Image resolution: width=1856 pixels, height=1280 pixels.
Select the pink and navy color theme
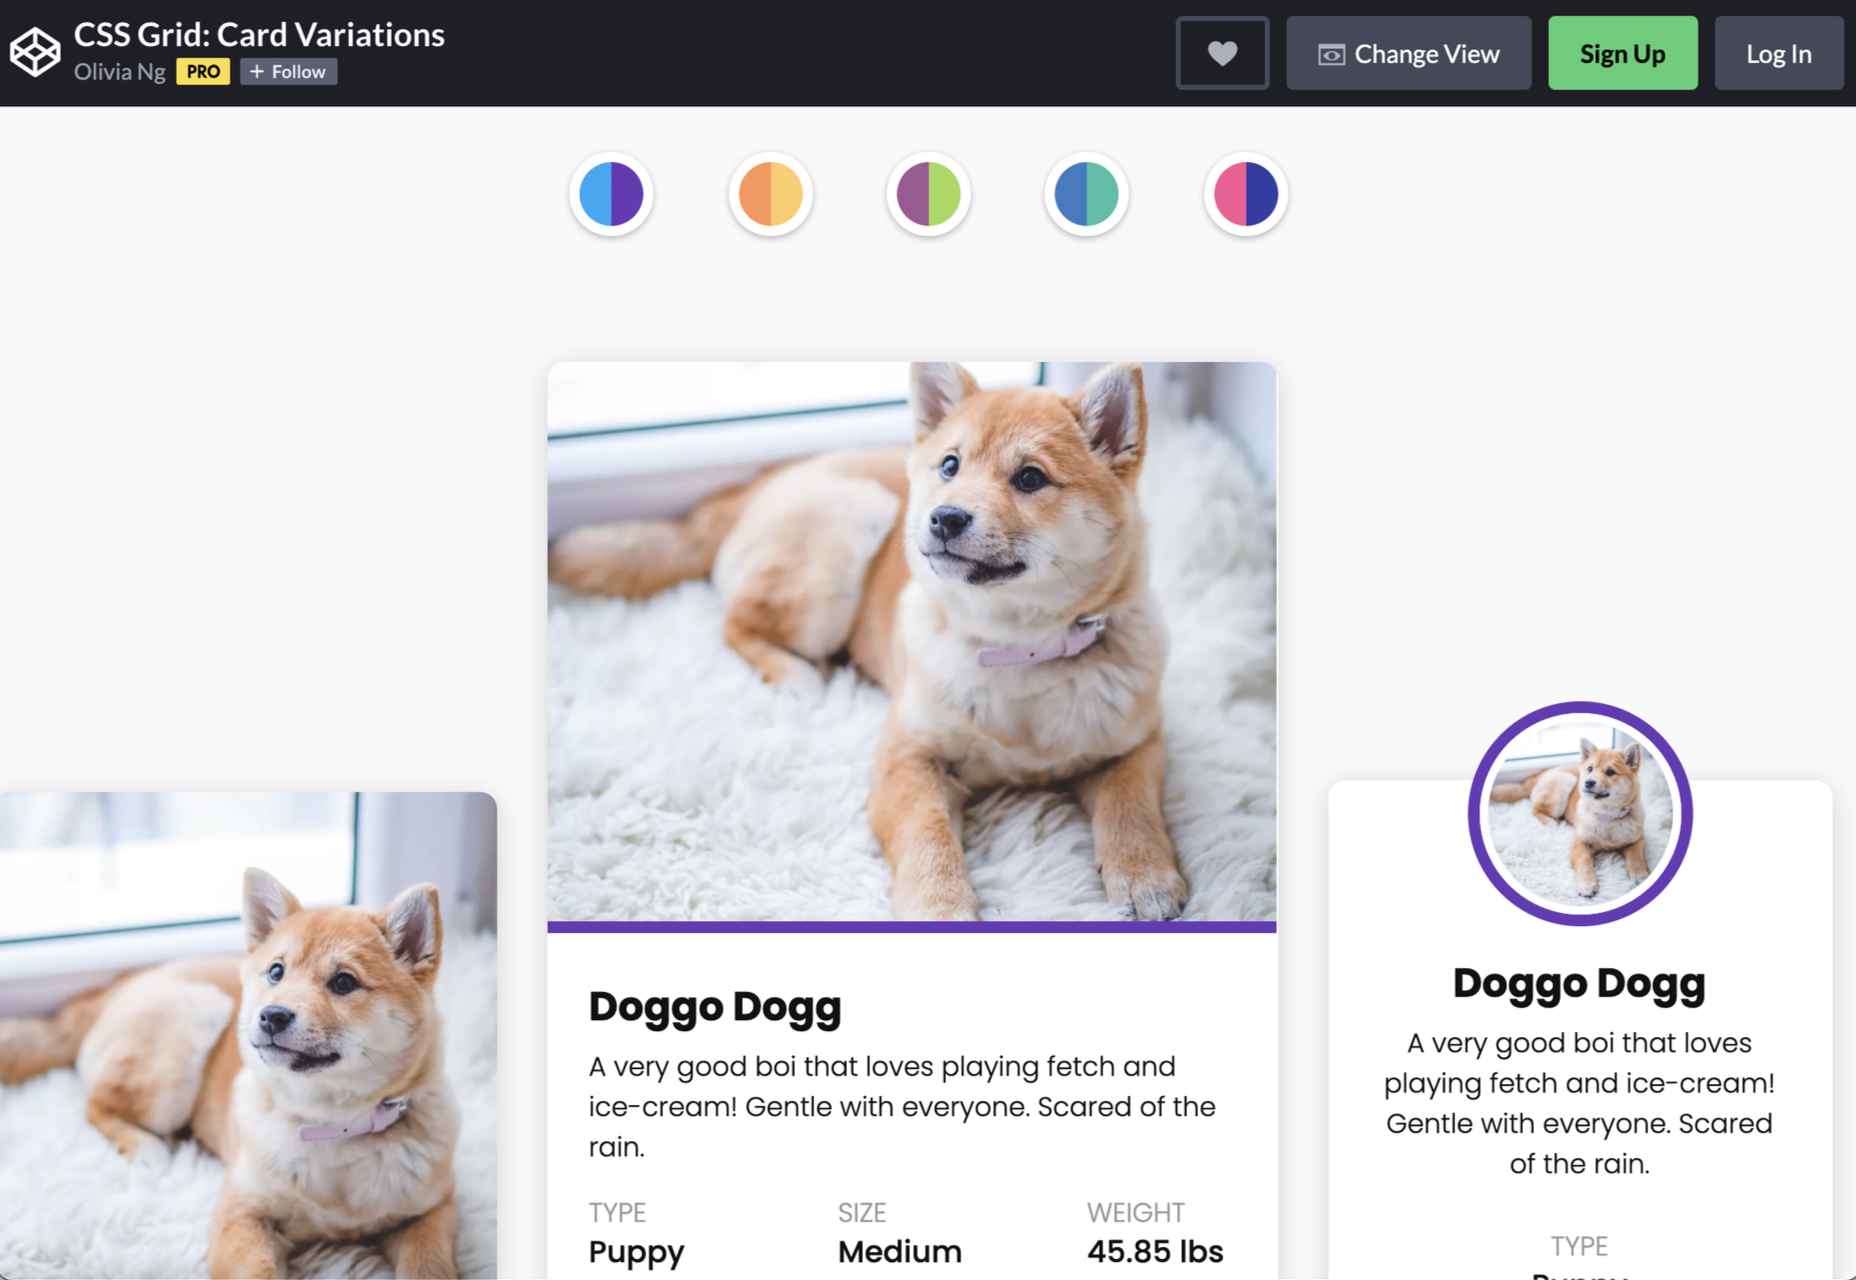pos(1245,194)
